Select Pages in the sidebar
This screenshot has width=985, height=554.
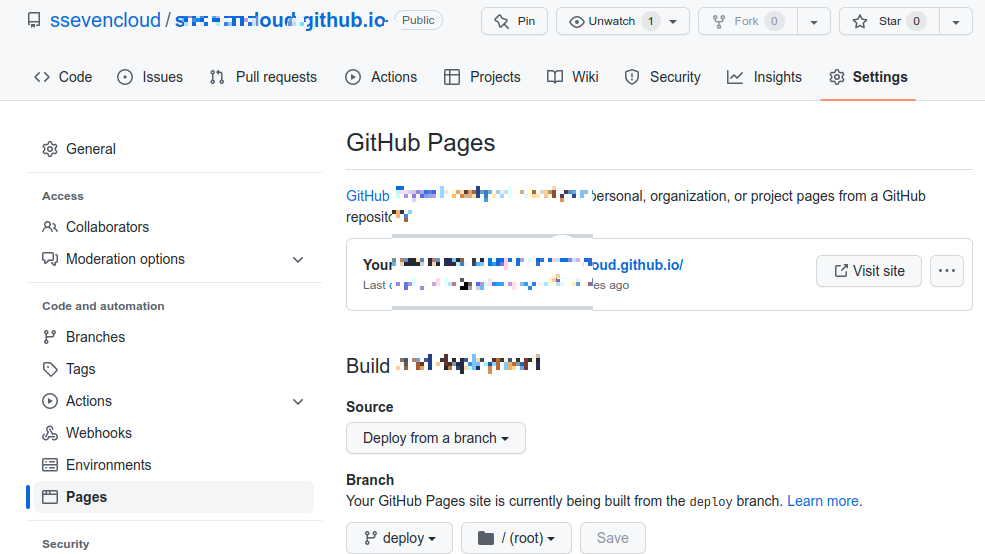174,497
